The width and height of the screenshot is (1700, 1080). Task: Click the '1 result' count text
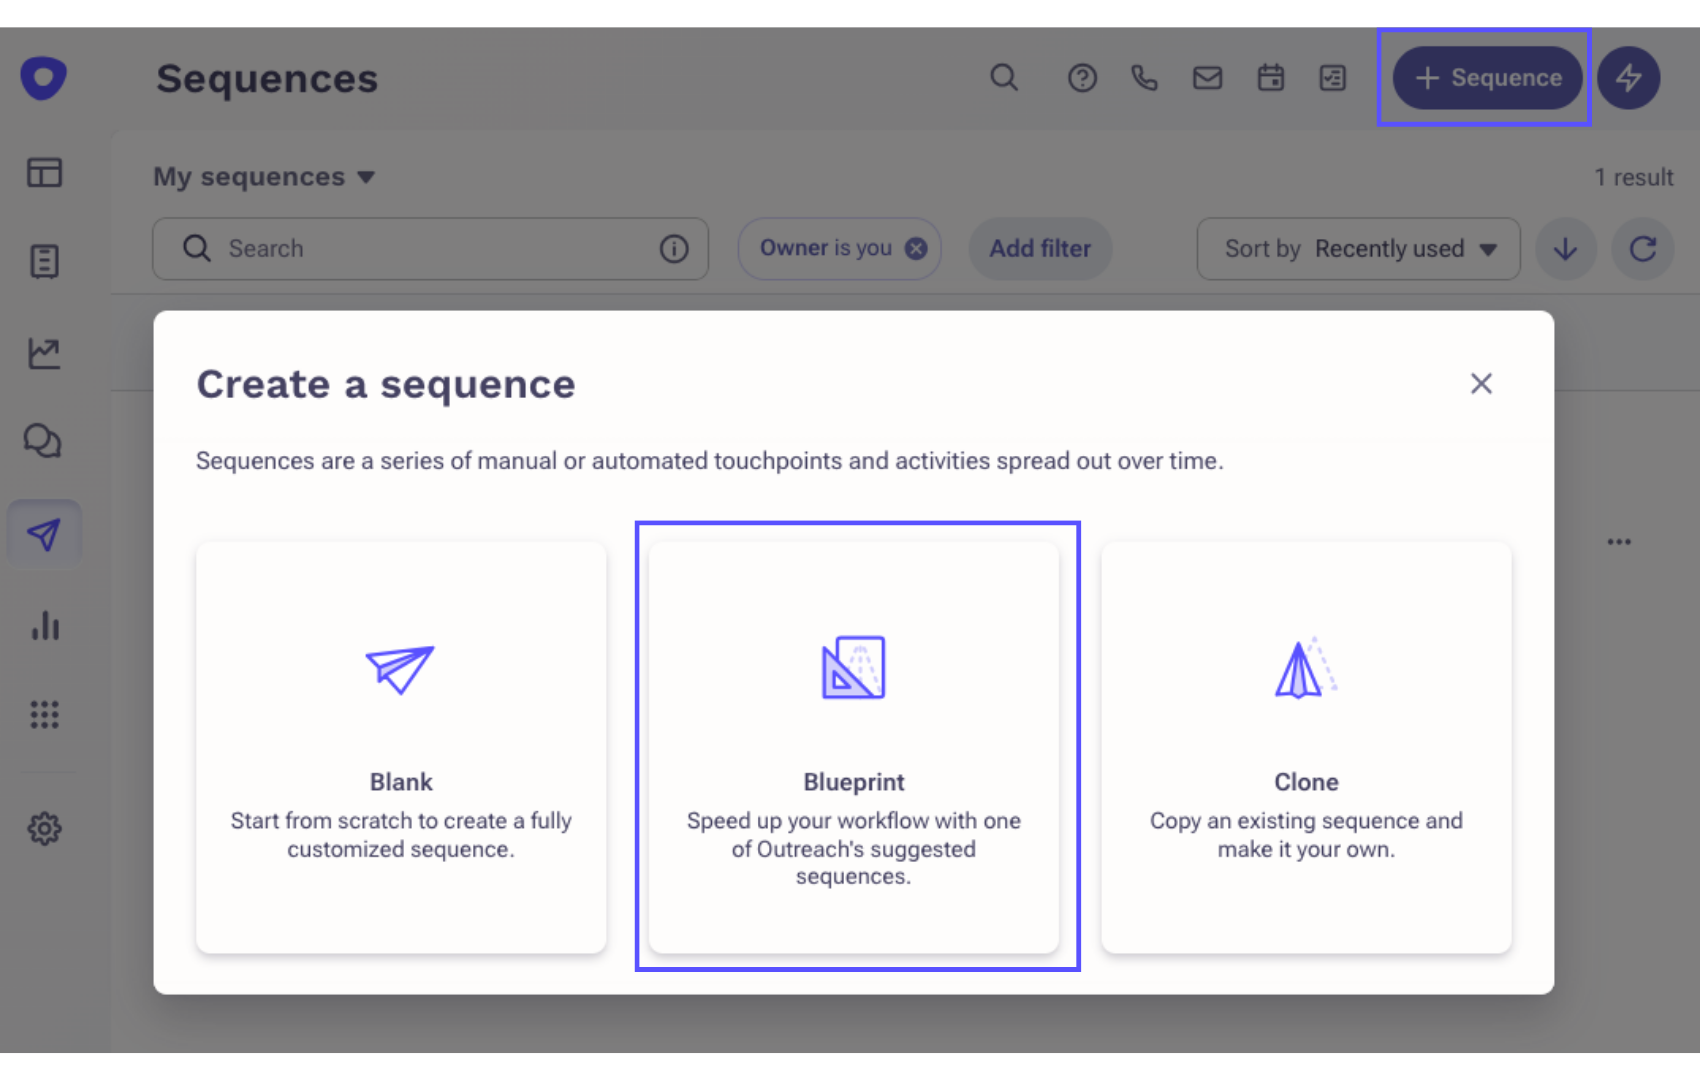click(x=1634, y=177)
